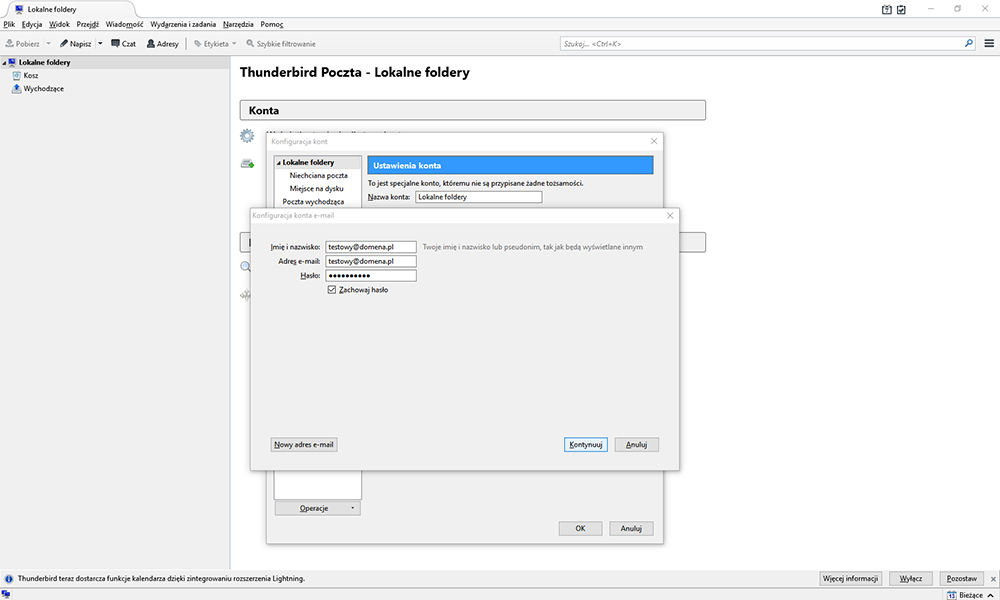Click the Pozostaw button
The height and width of the screenshot is (600, 1000).
click(961, 578)
